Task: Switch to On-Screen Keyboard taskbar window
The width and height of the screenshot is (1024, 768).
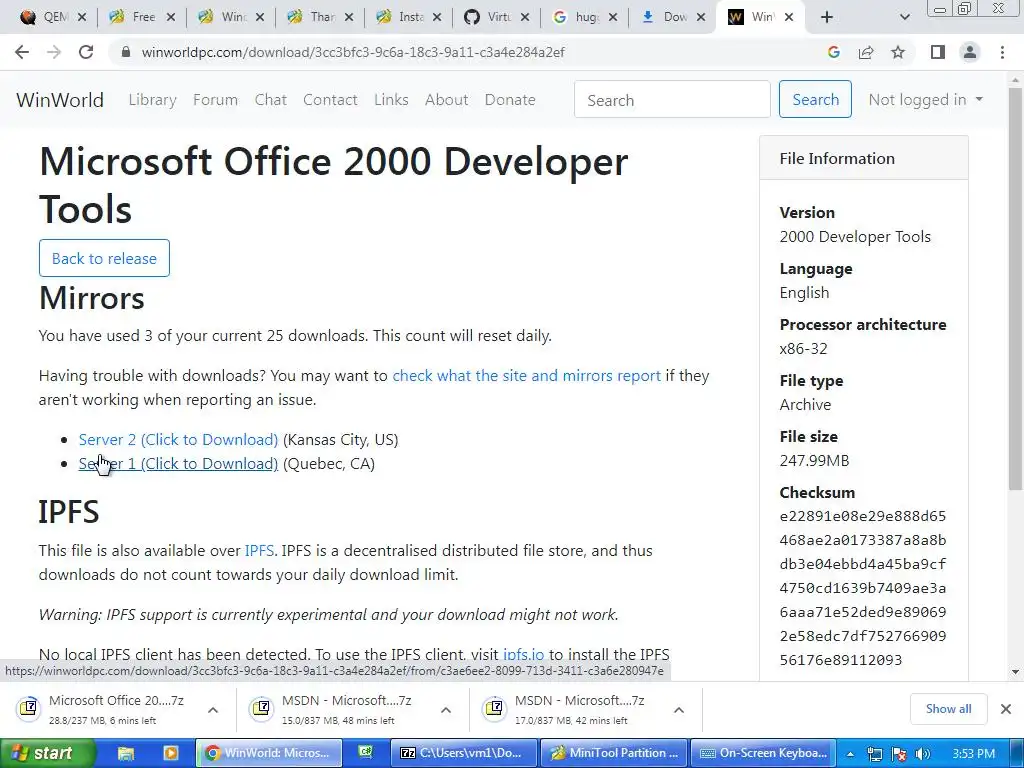Action: click(763, 753)
